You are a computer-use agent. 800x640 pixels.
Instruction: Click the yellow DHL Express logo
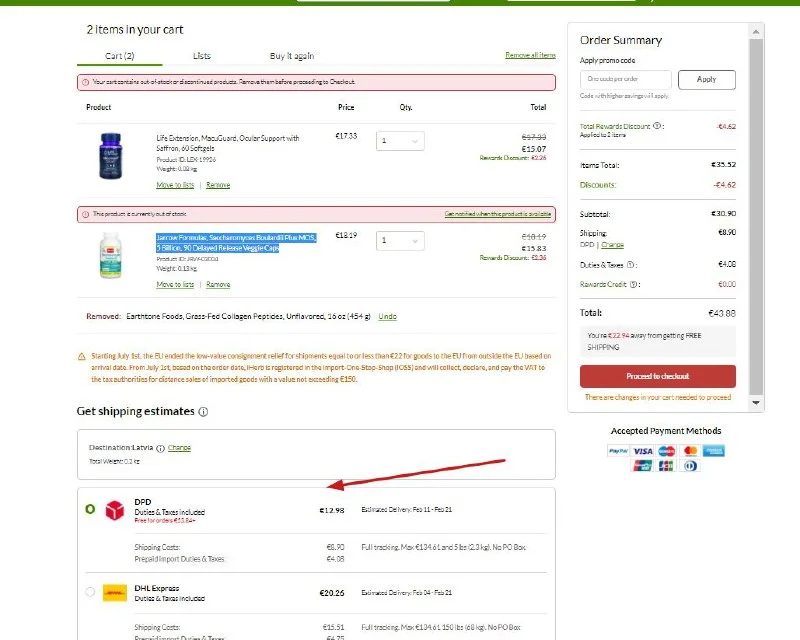click(115, 592)
